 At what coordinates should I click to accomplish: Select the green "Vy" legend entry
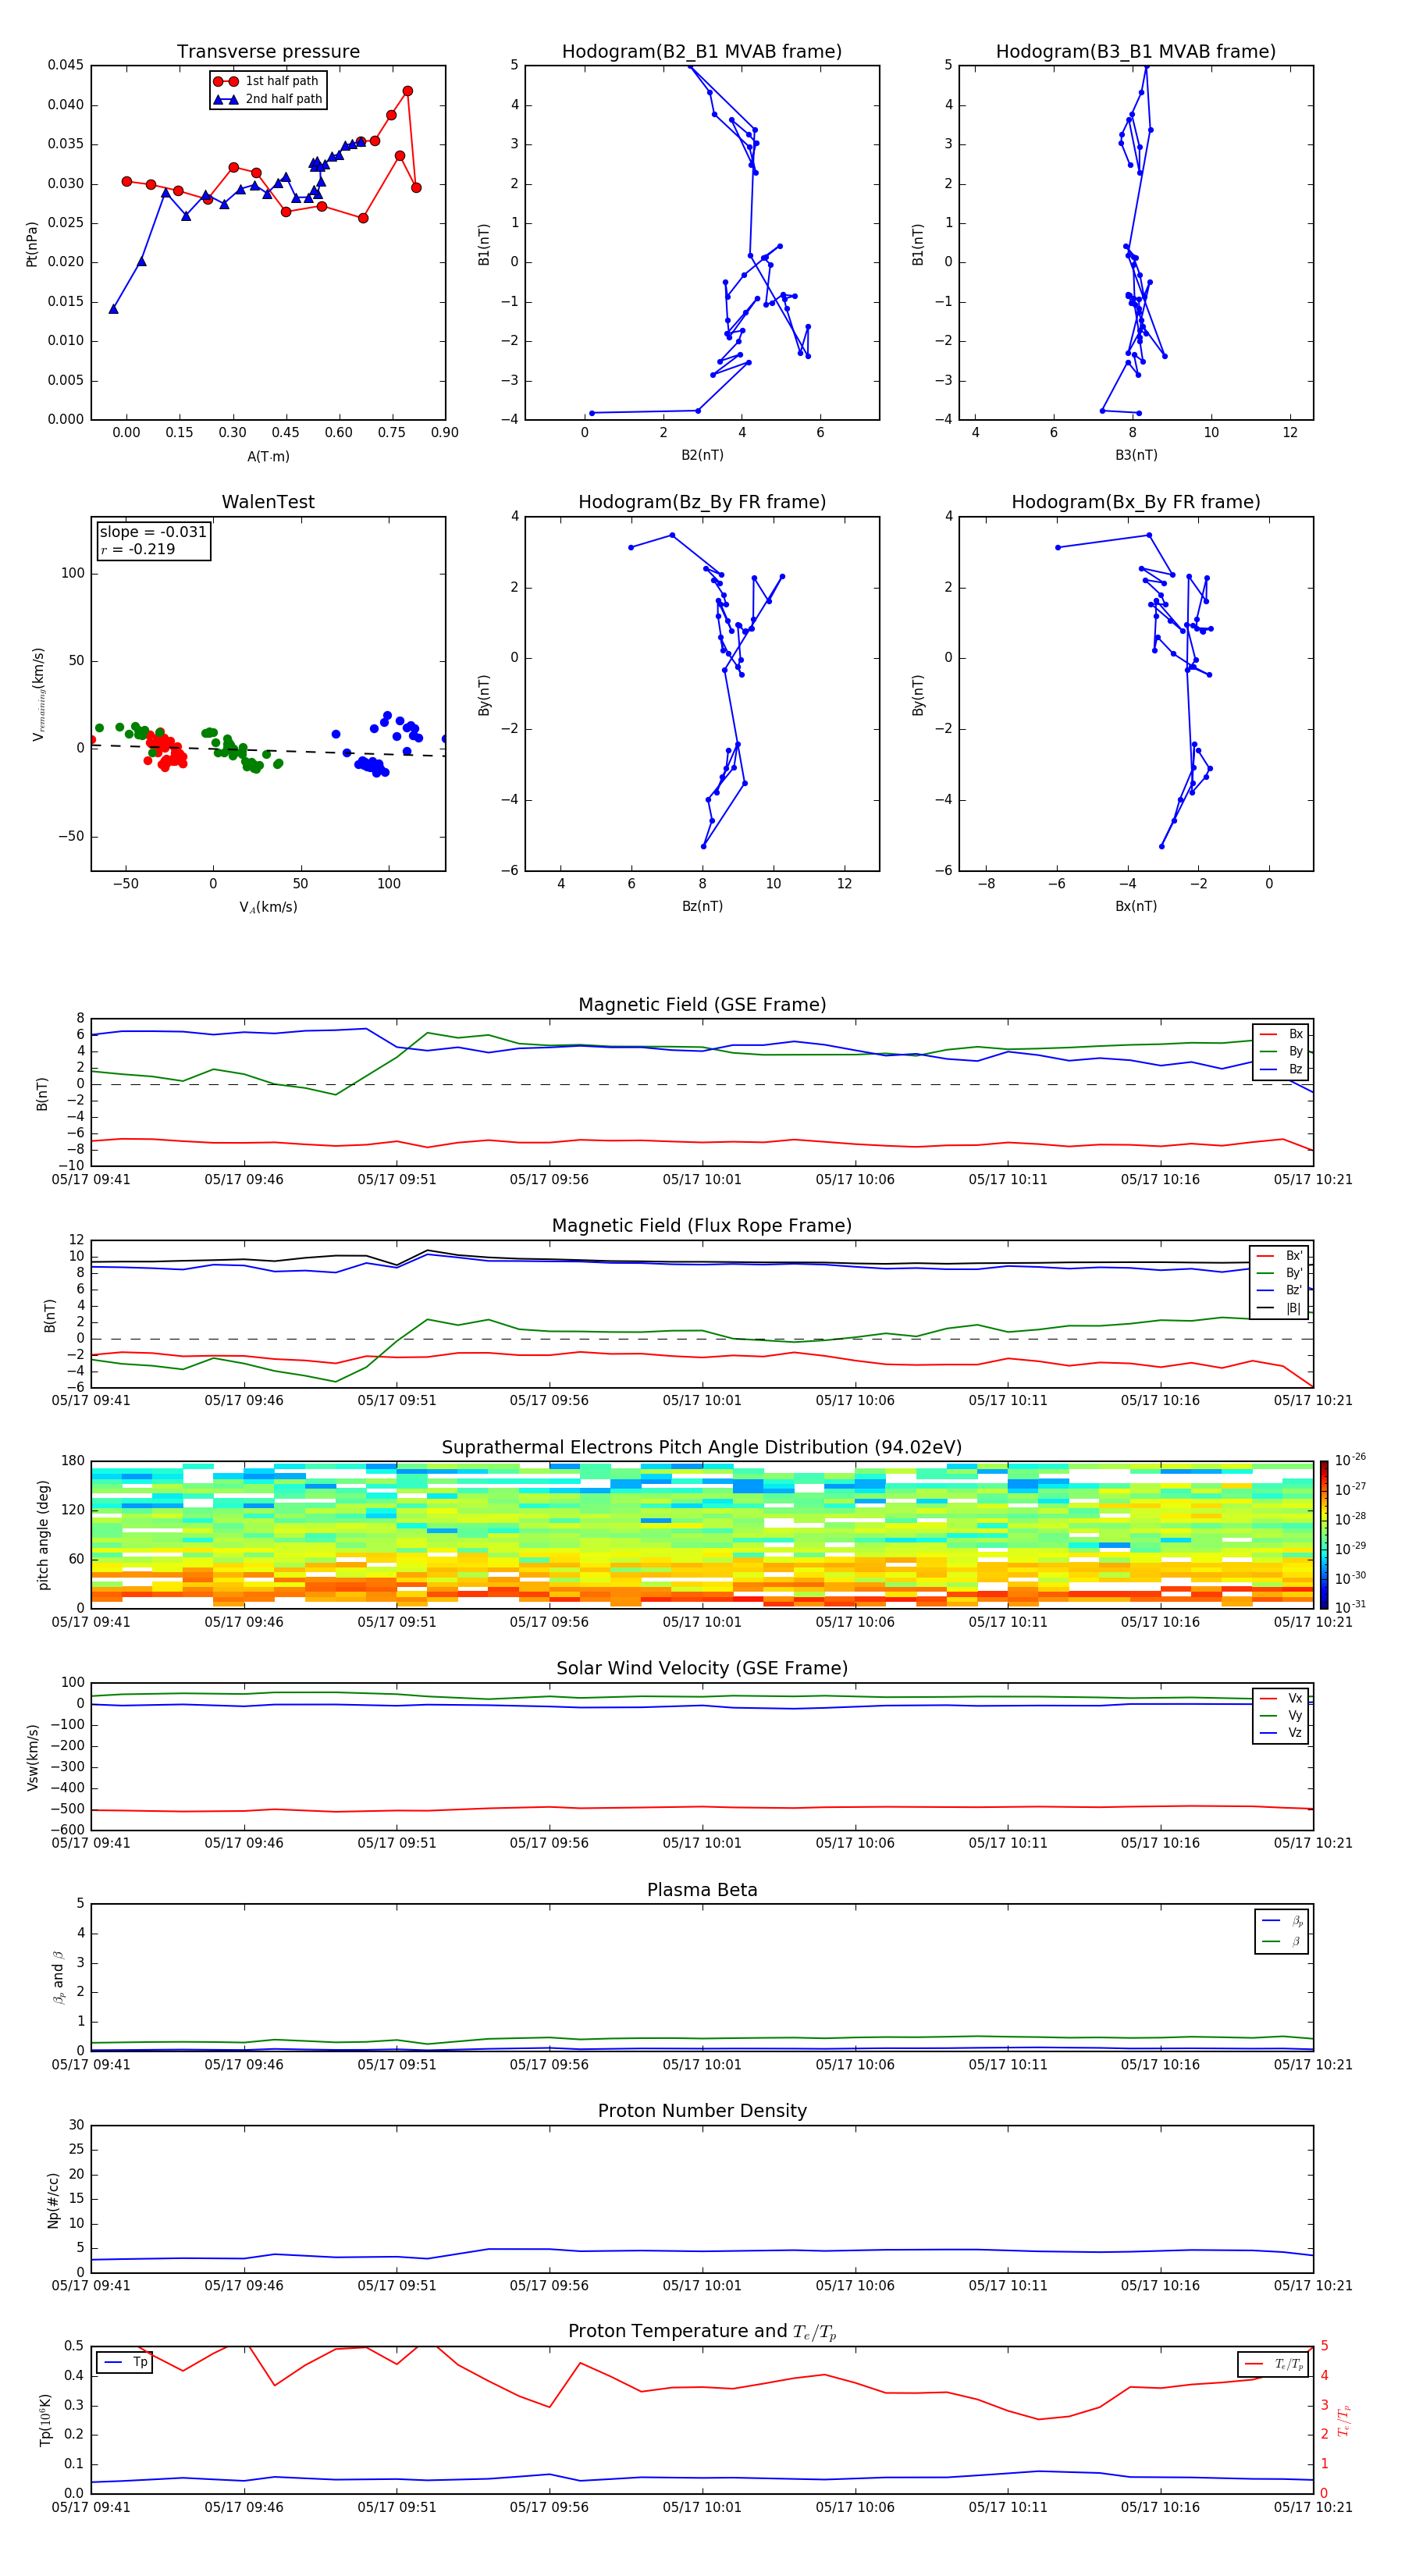click(1281, 1715)
